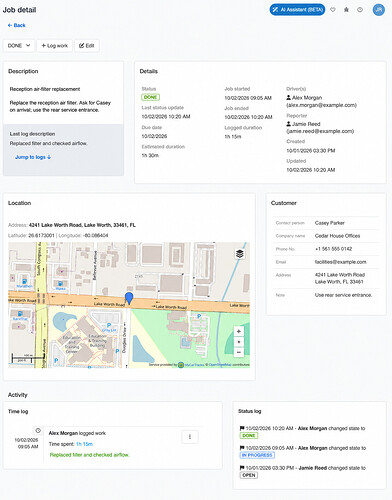Open the AI Assistant (BETA) button
This screenshot has height=500, width=392.
297,10
